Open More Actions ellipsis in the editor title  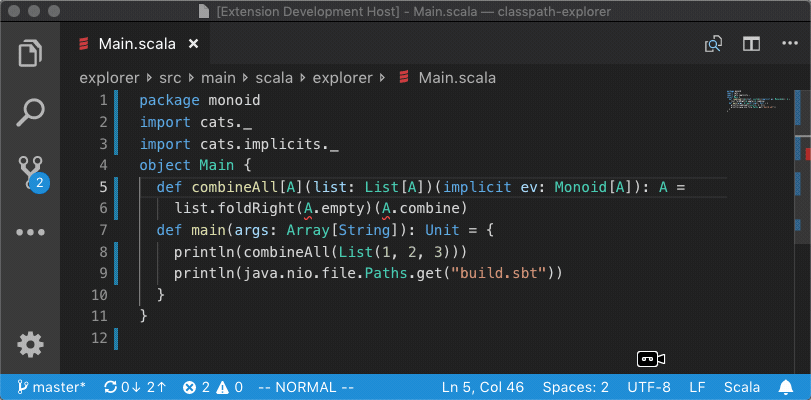tap(790, 44)
